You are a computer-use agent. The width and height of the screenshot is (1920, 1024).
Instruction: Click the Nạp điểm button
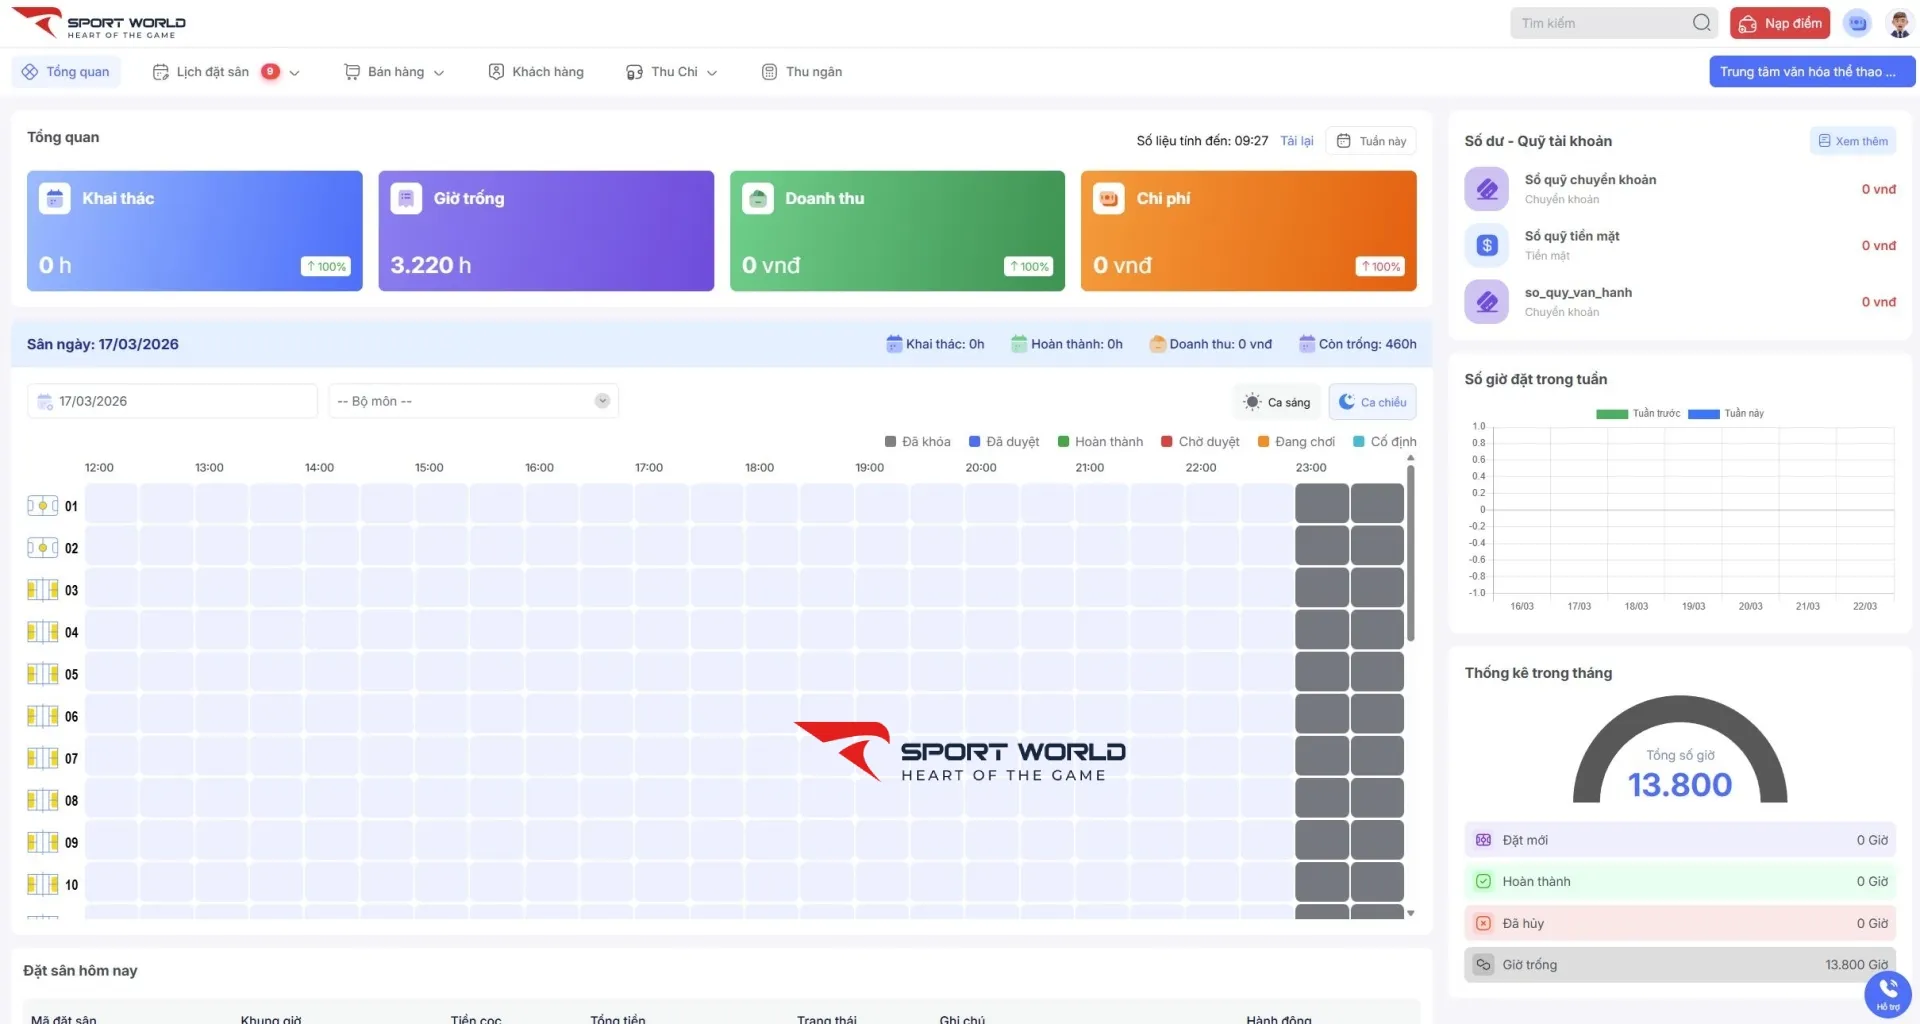pos(1779,23)
